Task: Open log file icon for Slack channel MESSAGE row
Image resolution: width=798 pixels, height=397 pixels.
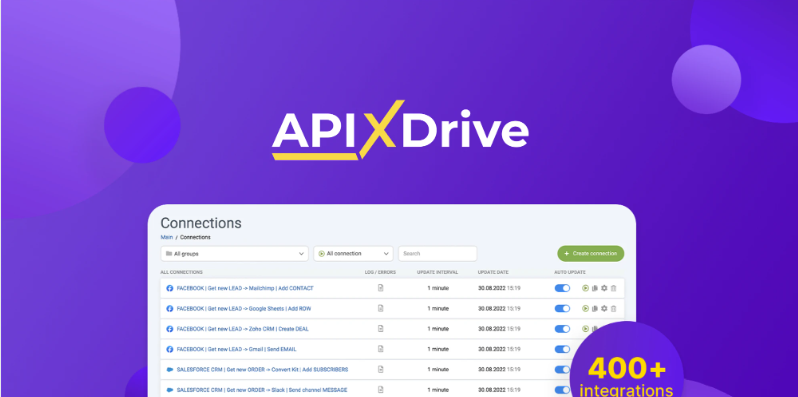Action: pyautogui.click(x=380, y=390)
